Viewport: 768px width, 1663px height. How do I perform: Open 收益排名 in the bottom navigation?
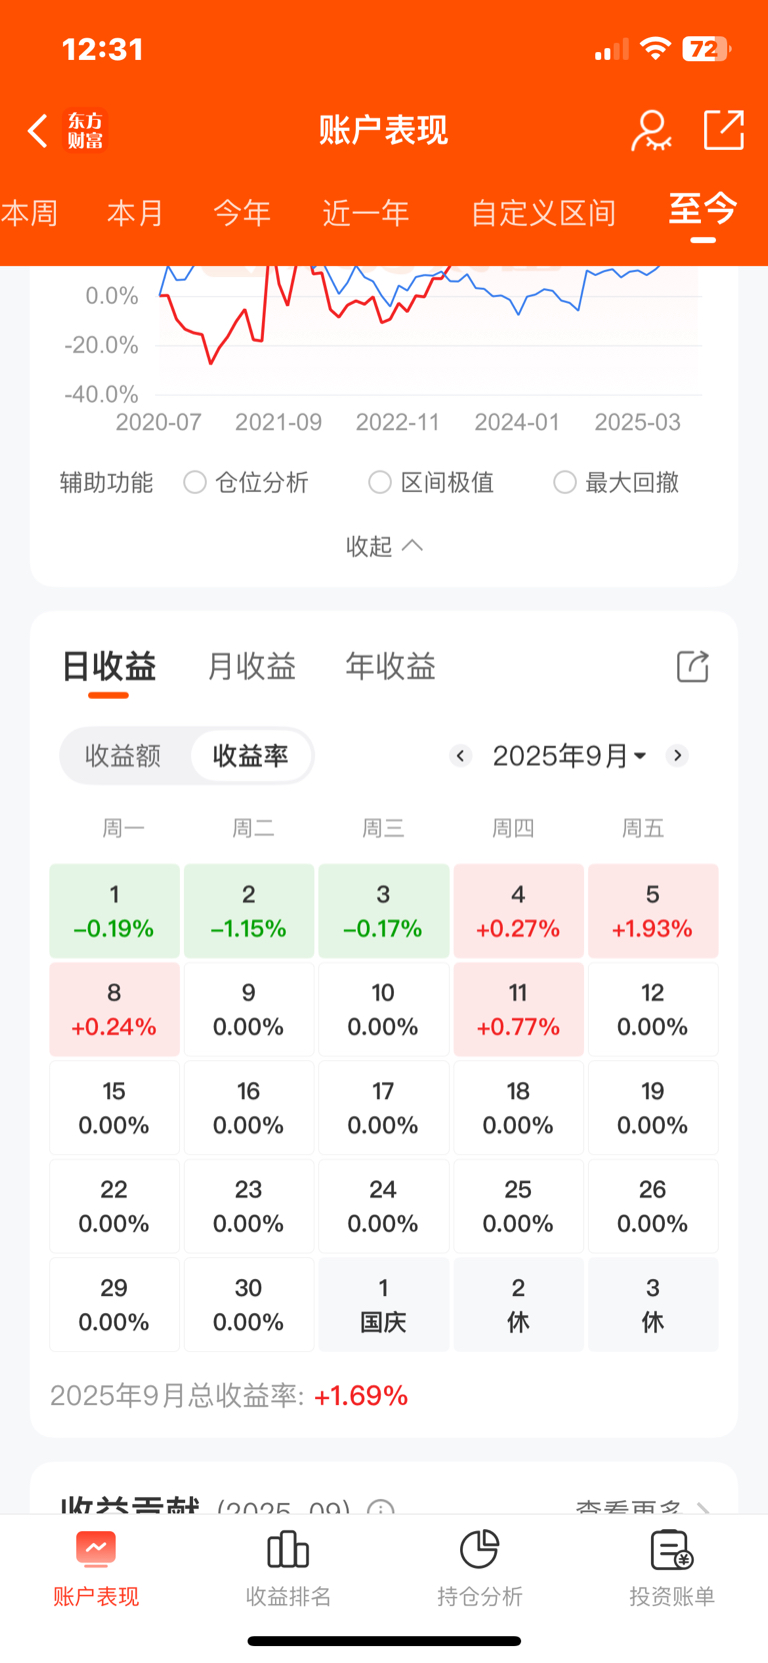coord(288,1566)
